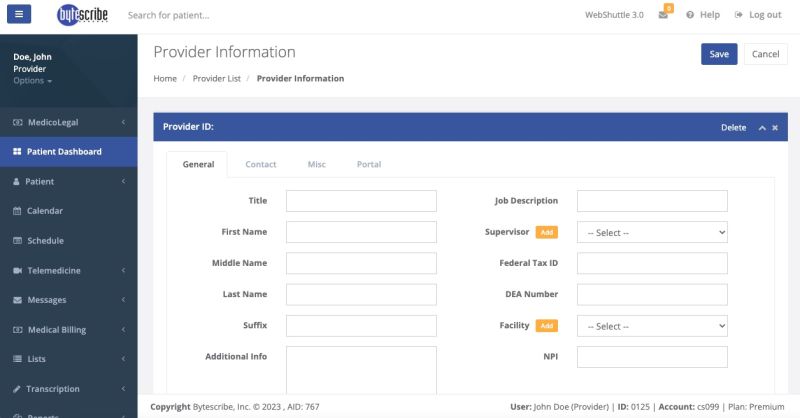Switch to the Portal tab
Viewport: 800px width, 418px height.
click(x=368, y=164)
